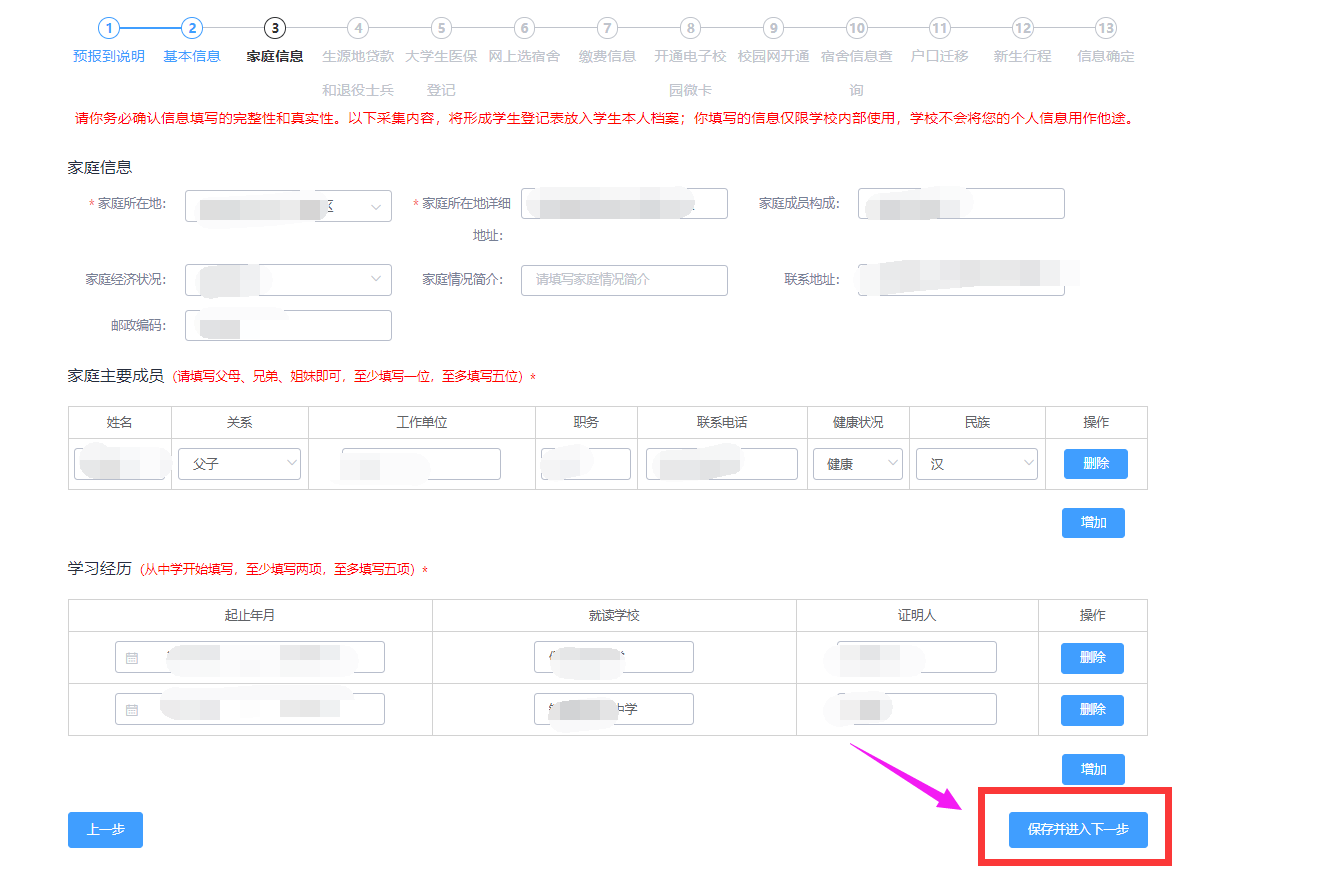Click step 1 circle 预报到说明
The image size is (1323, 876).
(x=109, y=28)
